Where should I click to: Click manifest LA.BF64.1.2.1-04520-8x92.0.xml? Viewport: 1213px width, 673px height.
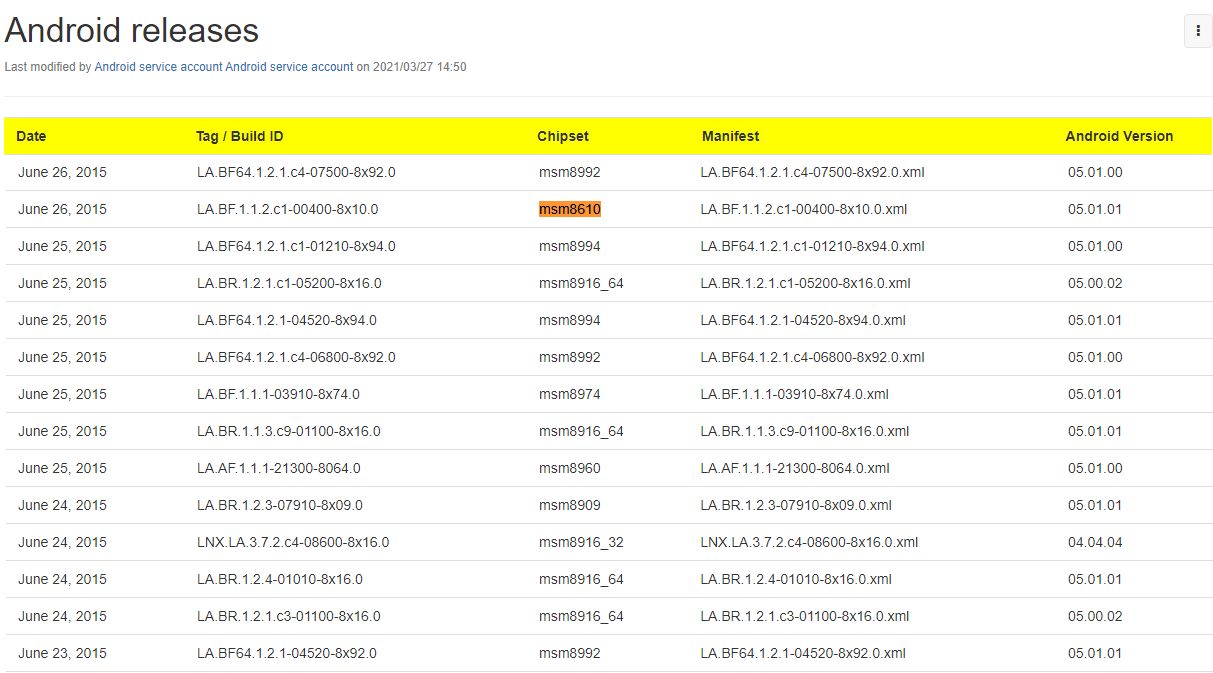[x=803, y=653]
